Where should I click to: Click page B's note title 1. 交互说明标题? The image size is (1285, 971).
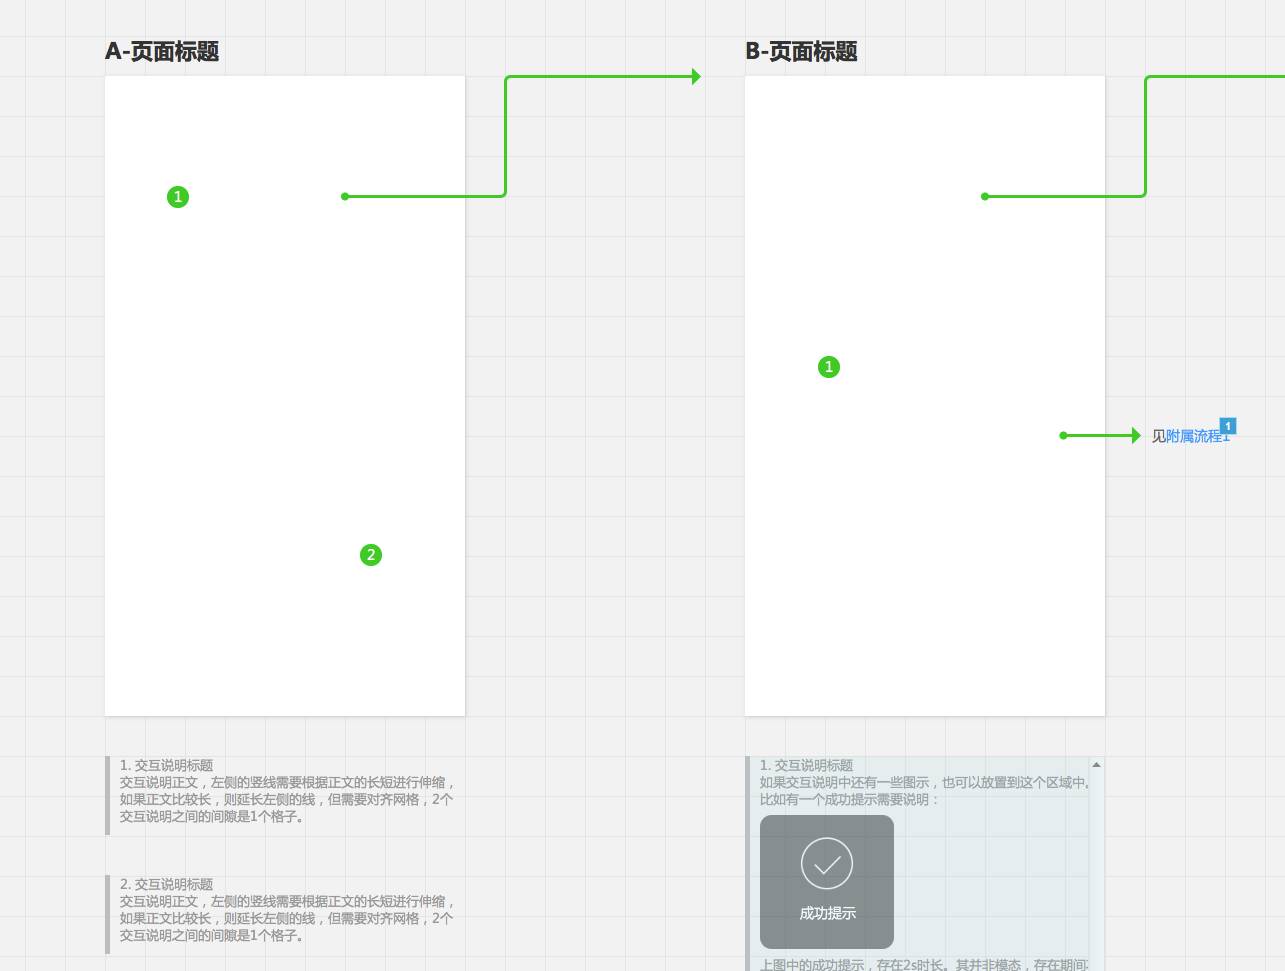point(806,765)
